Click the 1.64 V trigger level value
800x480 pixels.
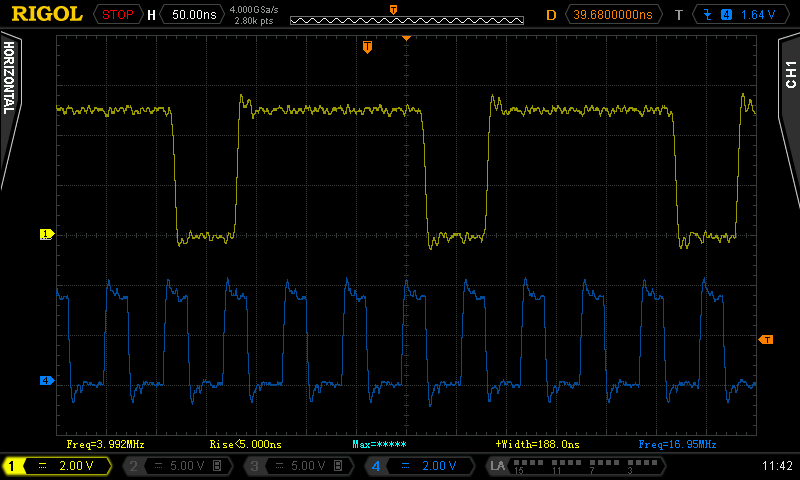[x=758, y=15]
